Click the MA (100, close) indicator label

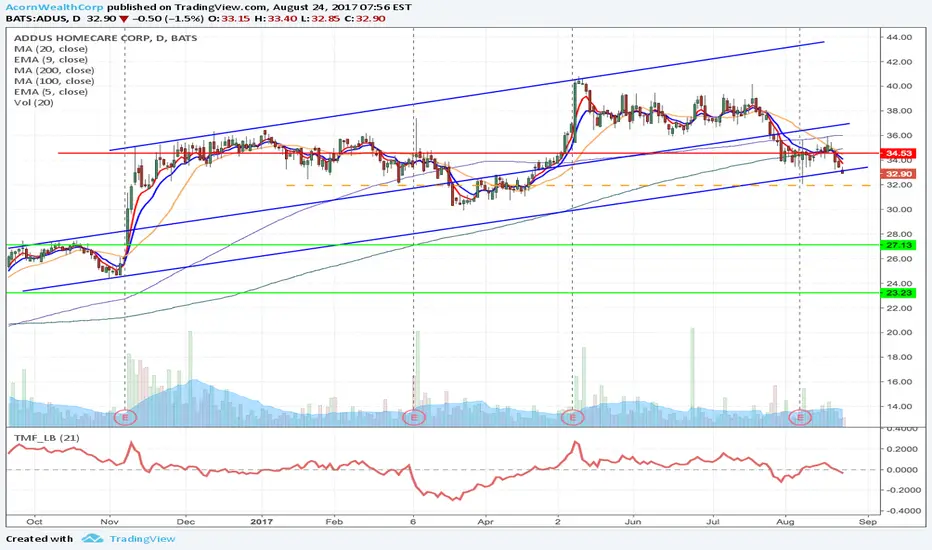(54, 81)
